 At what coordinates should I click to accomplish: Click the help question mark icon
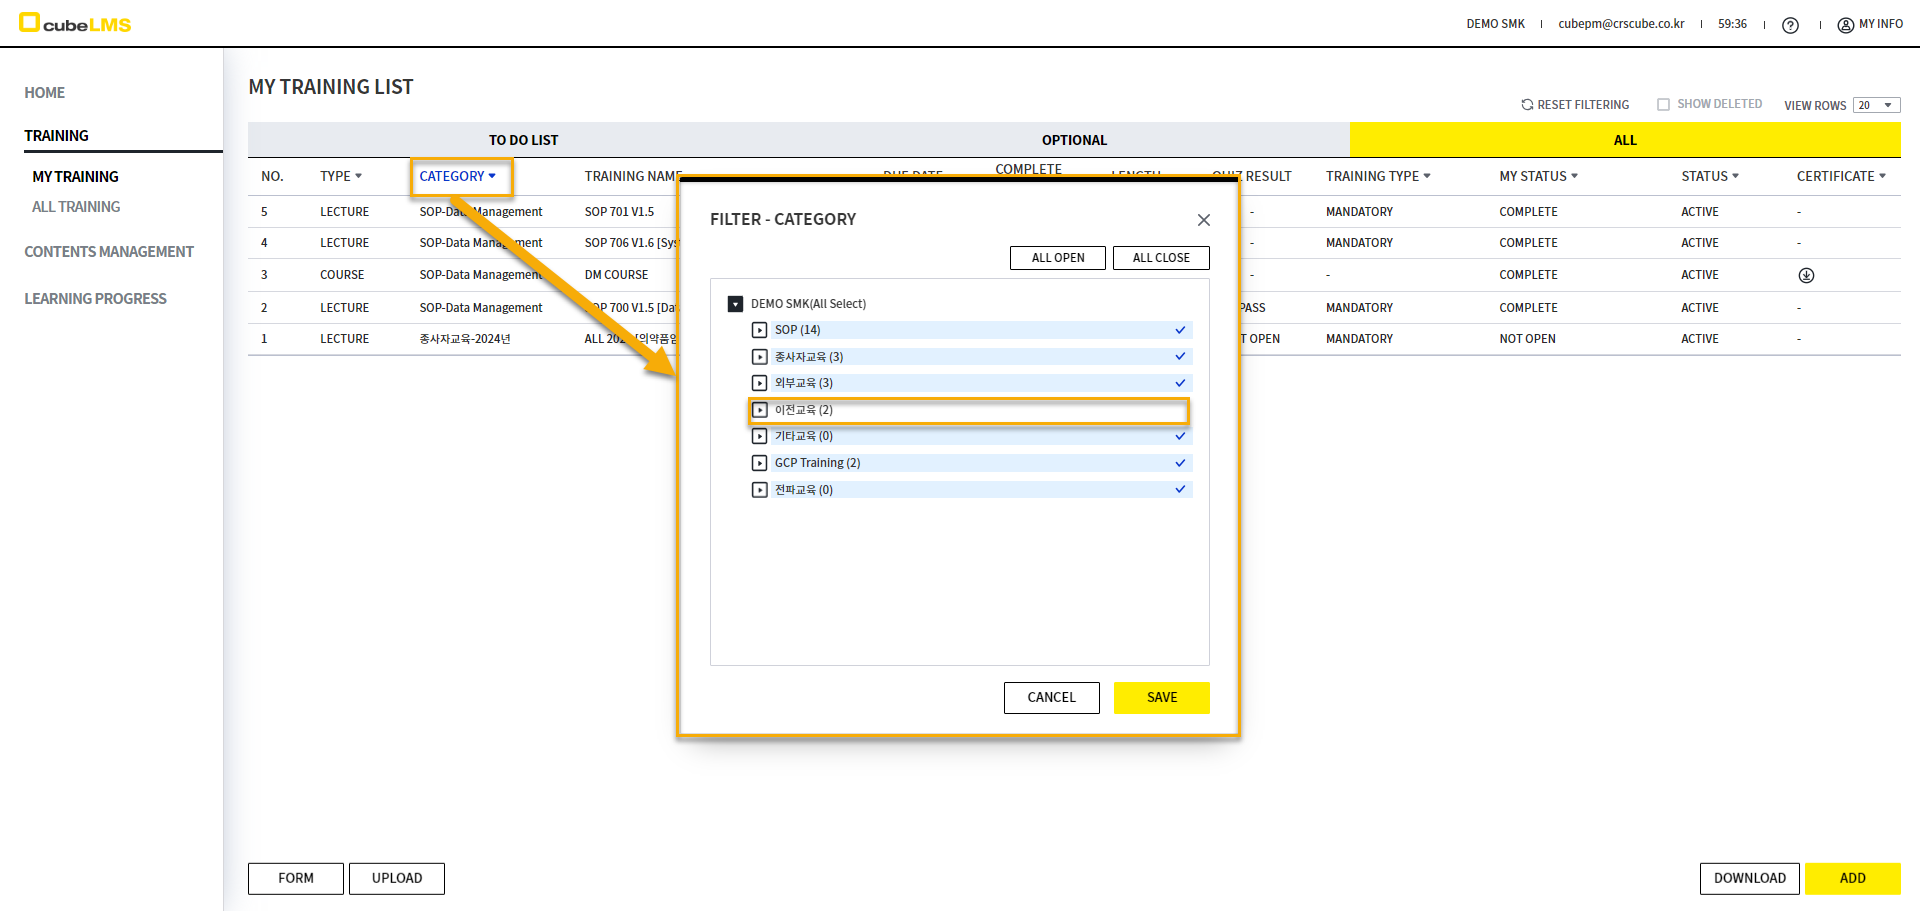tap(1790, 25)
